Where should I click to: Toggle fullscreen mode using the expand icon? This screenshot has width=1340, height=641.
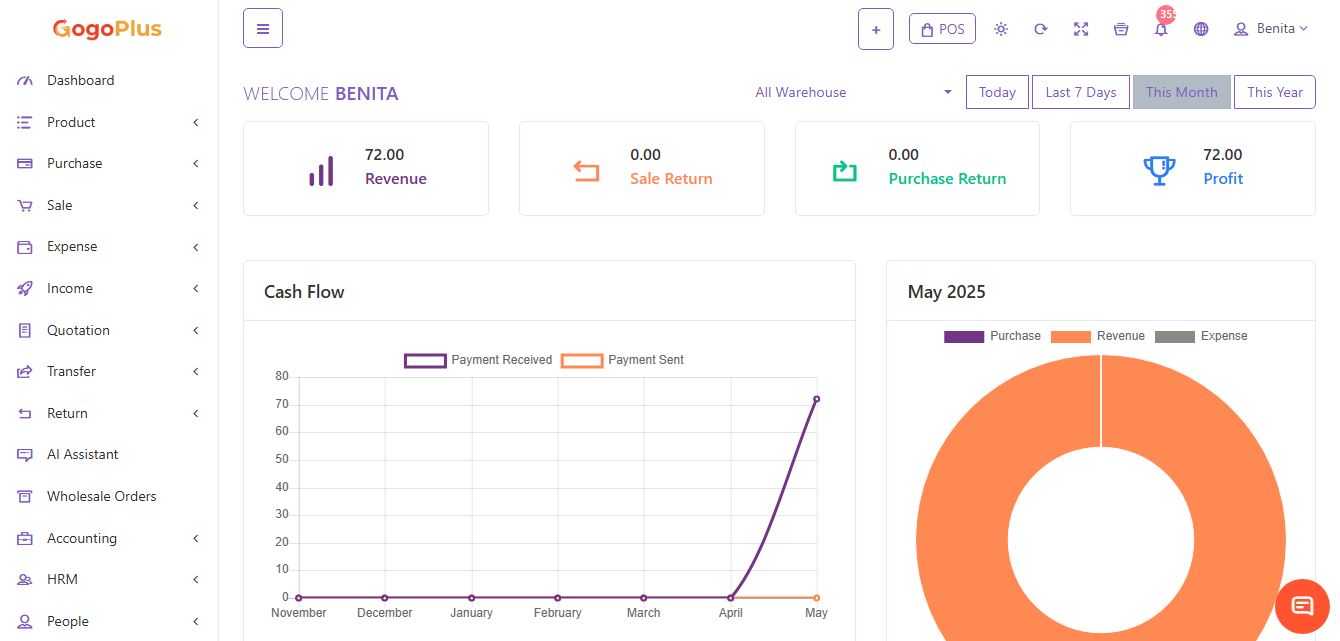coord(1081,29)
